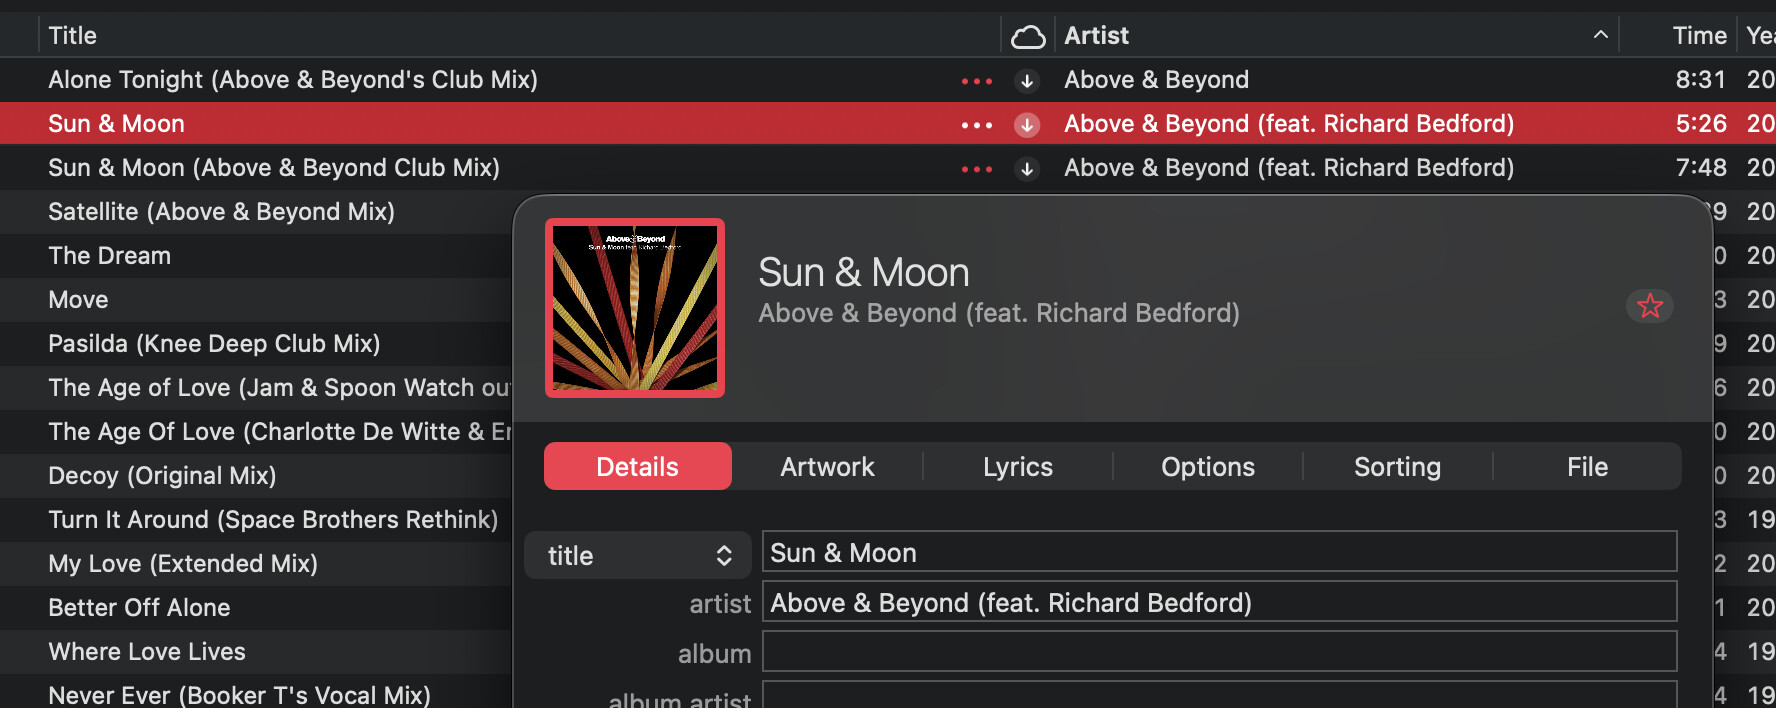Viewport: 1776px width, 708px height.
Task: Open the title field type dropdown
Action: pyautogui.click(x=638, y=556)
